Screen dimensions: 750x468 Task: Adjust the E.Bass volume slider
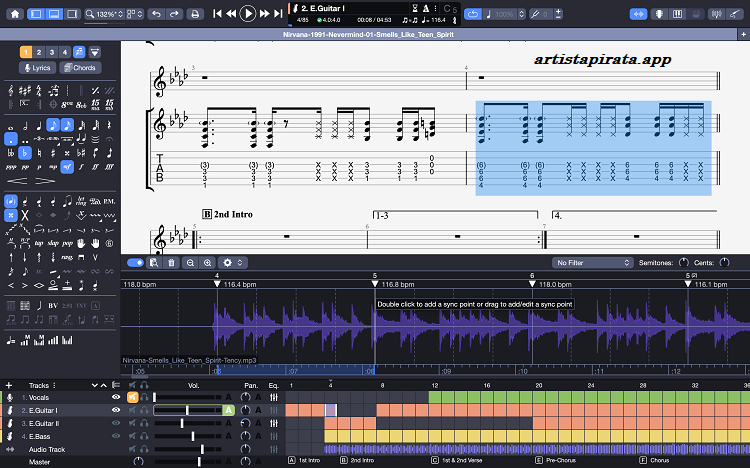click(188, 436)
